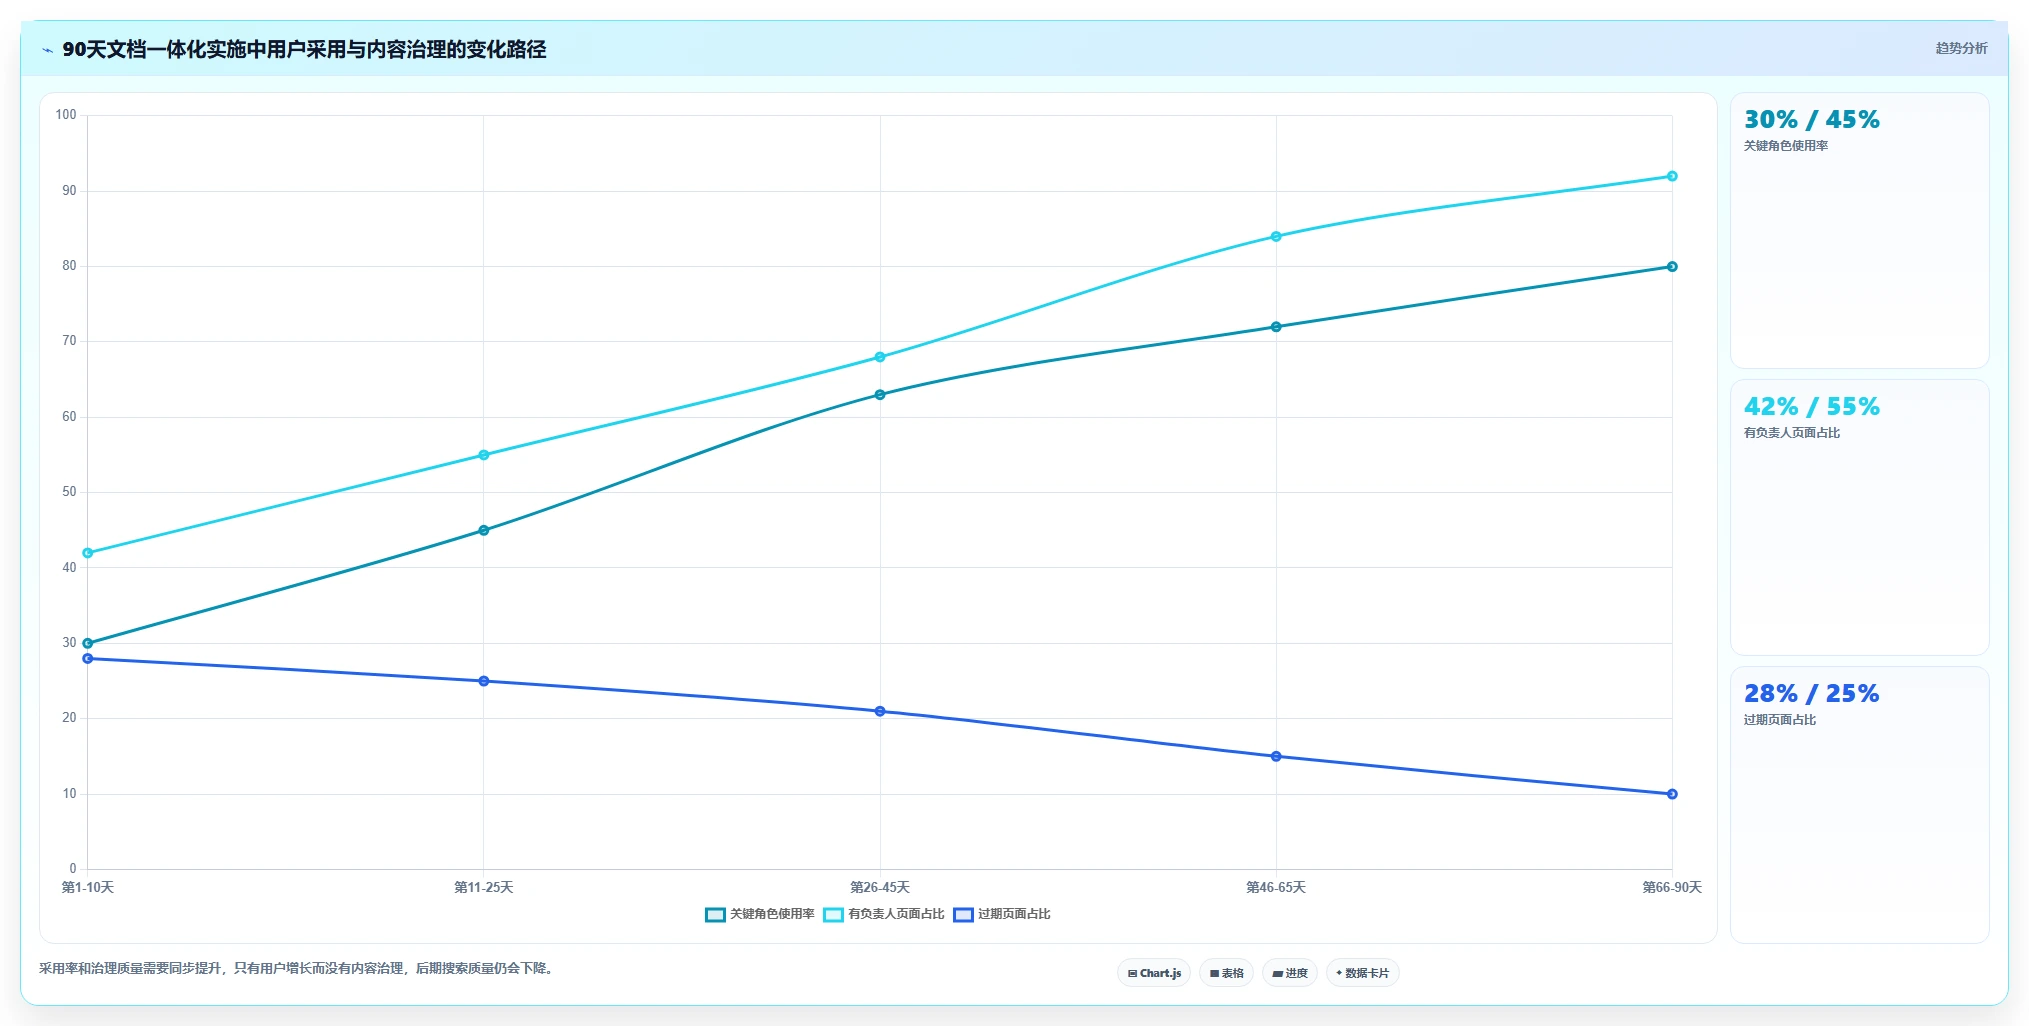The height and width of the screenshot is (1026, 2029).
Task: Click the 有负责人页面占比 point at 第11-25天
Action: point(484,455)
